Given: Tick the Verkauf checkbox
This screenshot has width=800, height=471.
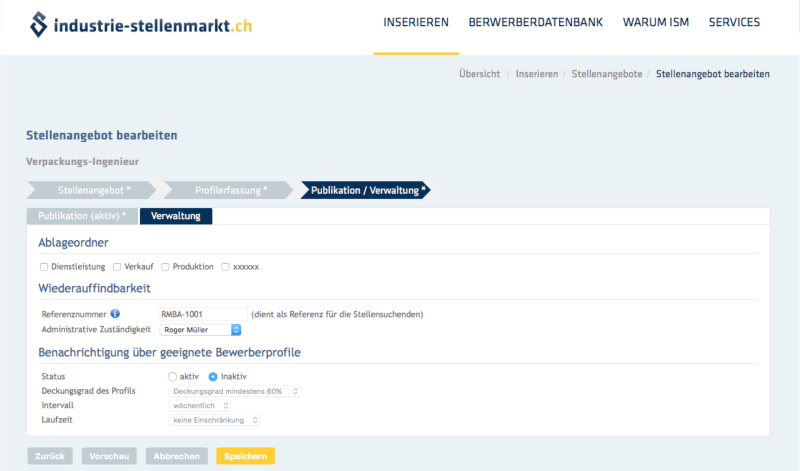Looking at the screenshot, I should (117, 267).
